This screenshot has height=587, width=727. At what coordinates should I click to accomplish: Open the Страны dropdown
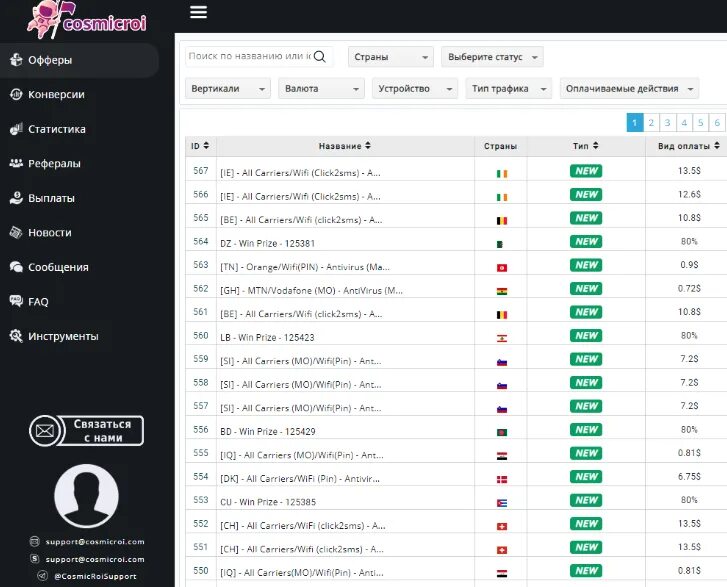pyautogui.click(x=391, y=57)
